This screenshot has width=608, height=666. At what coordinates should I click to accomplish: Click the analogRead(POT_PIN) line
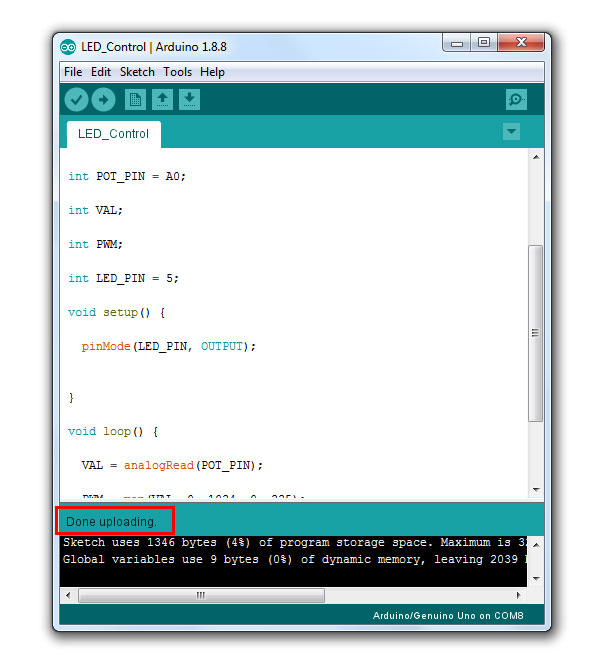click(x=172, y=466)
